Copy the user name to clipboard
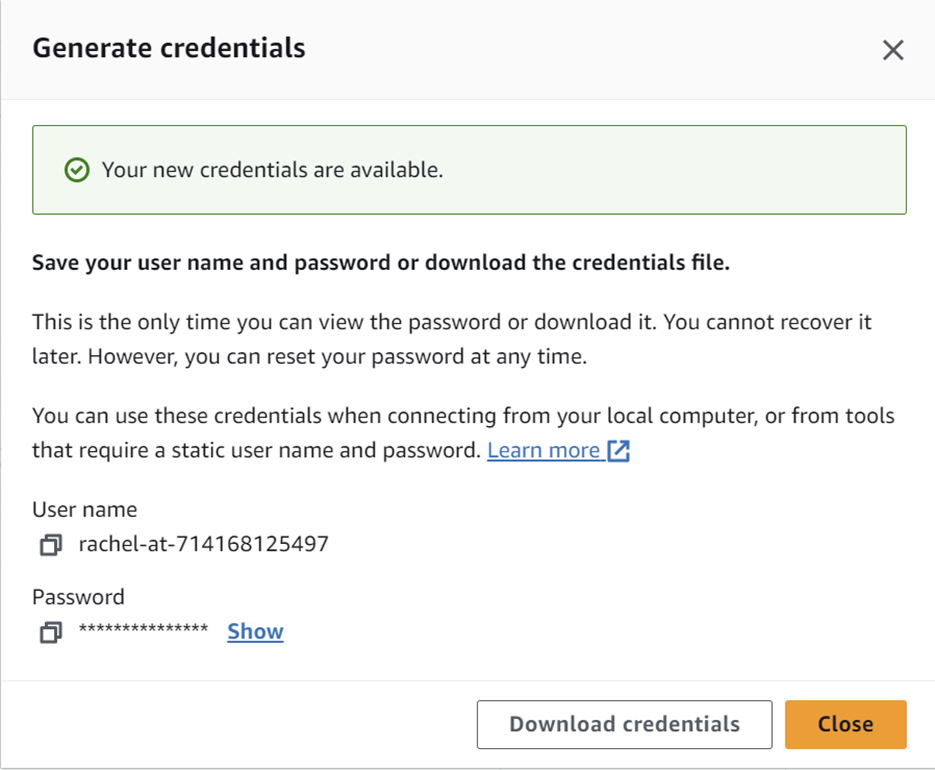The image size is (935, 770). 51,545
